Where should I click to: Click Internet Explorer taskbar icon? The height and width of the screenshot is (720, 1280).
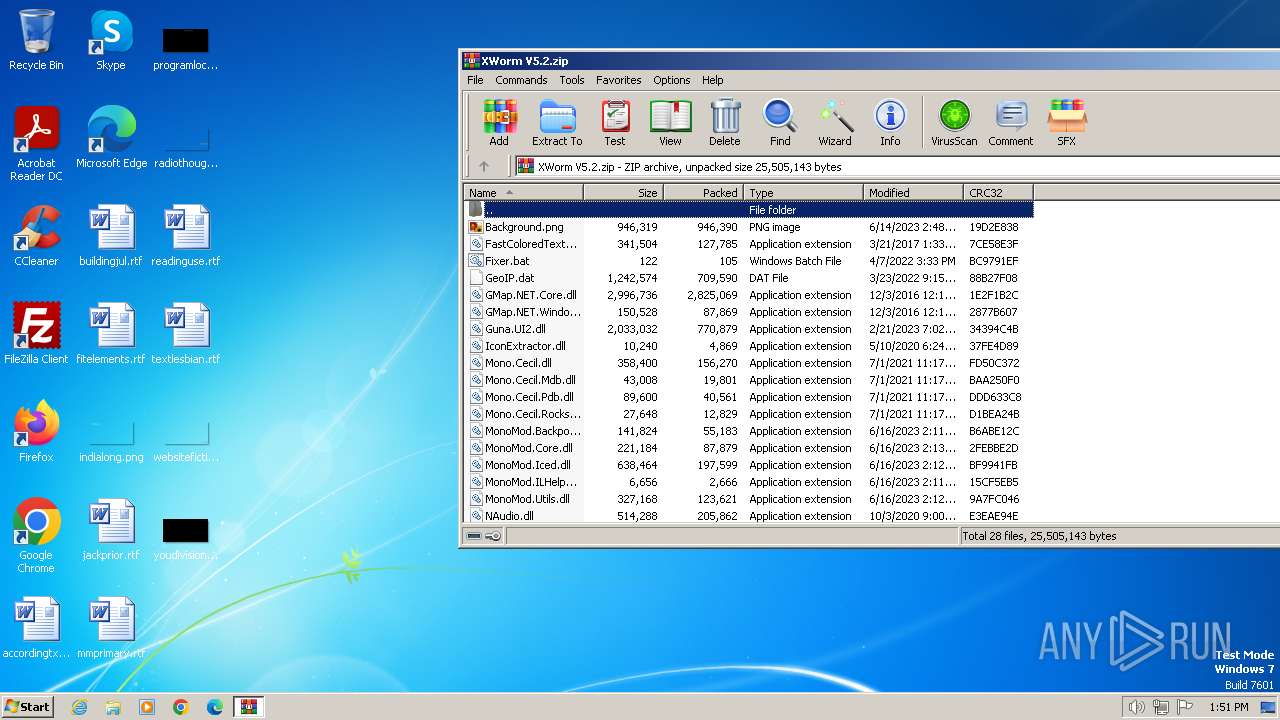pyautogui.click(x=79, y=707)
